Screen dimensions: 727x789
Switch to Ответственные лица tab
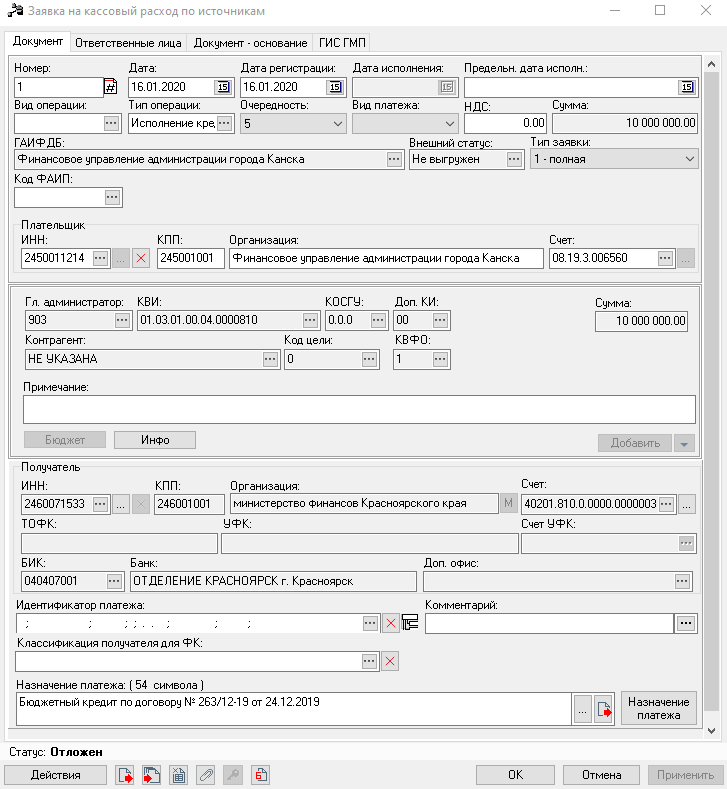point(128,43)
